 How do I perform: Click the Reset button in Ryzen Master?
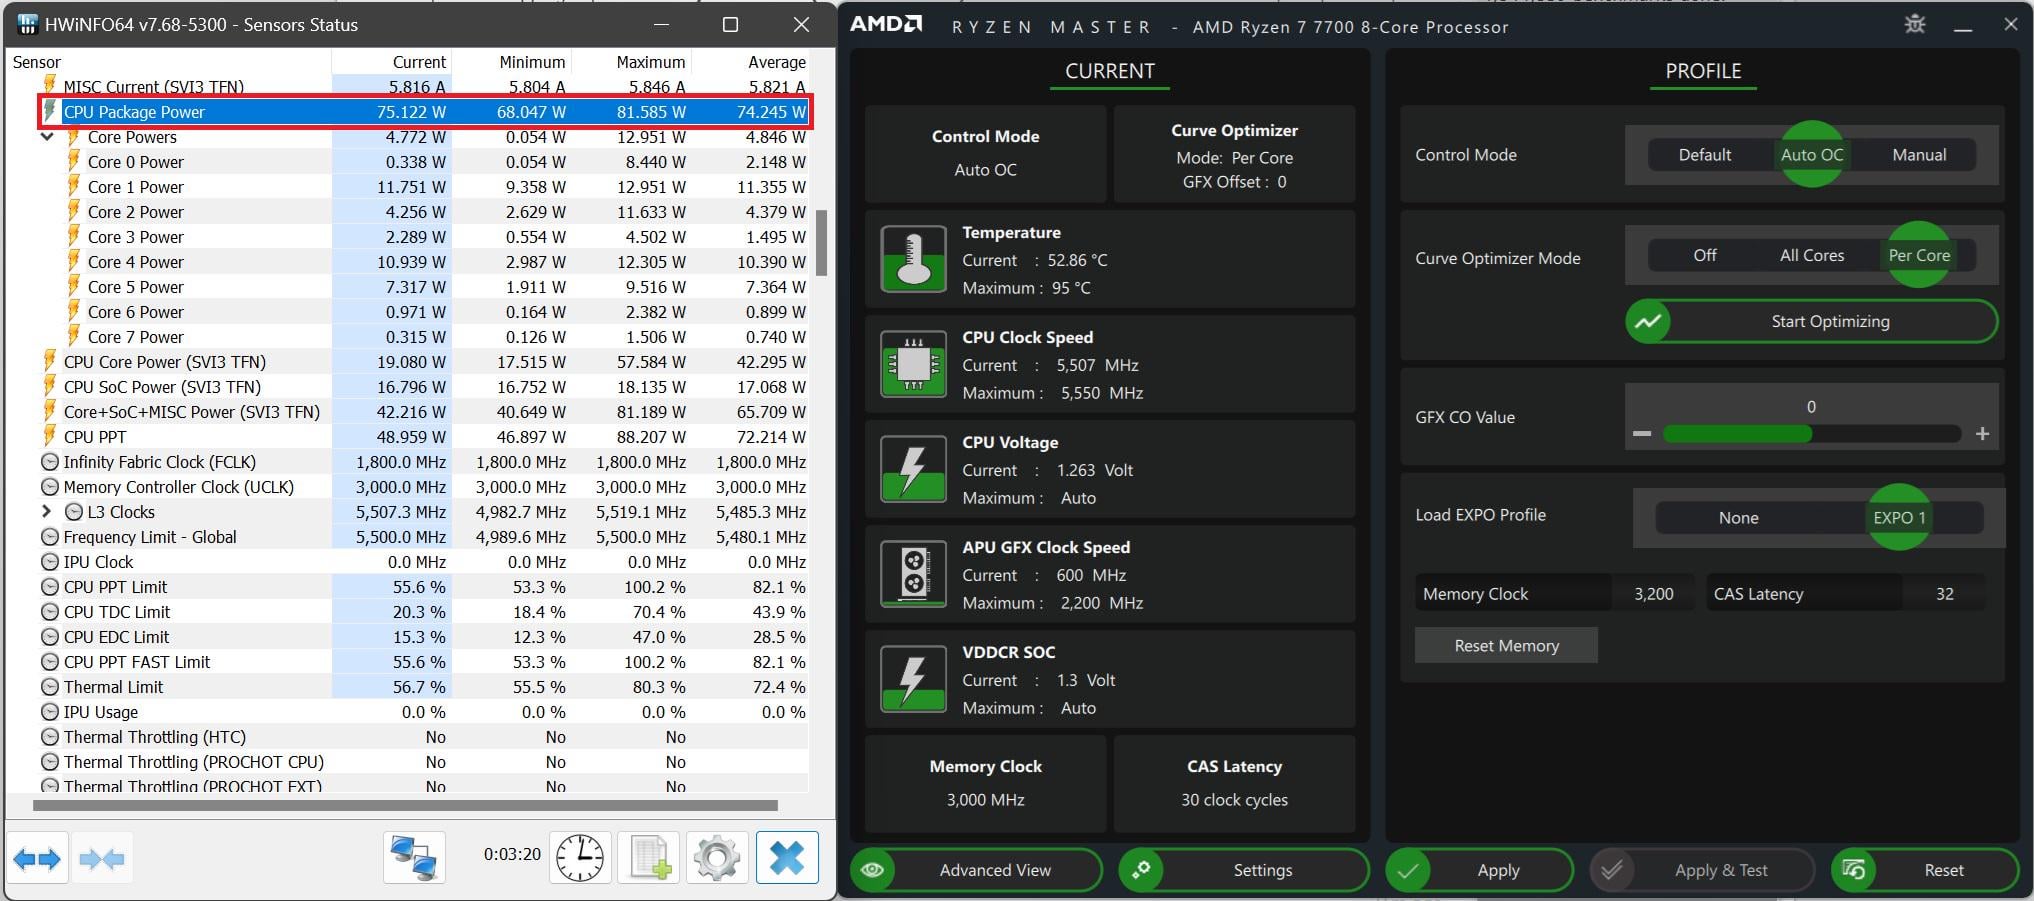click(x=1925, y=870)
